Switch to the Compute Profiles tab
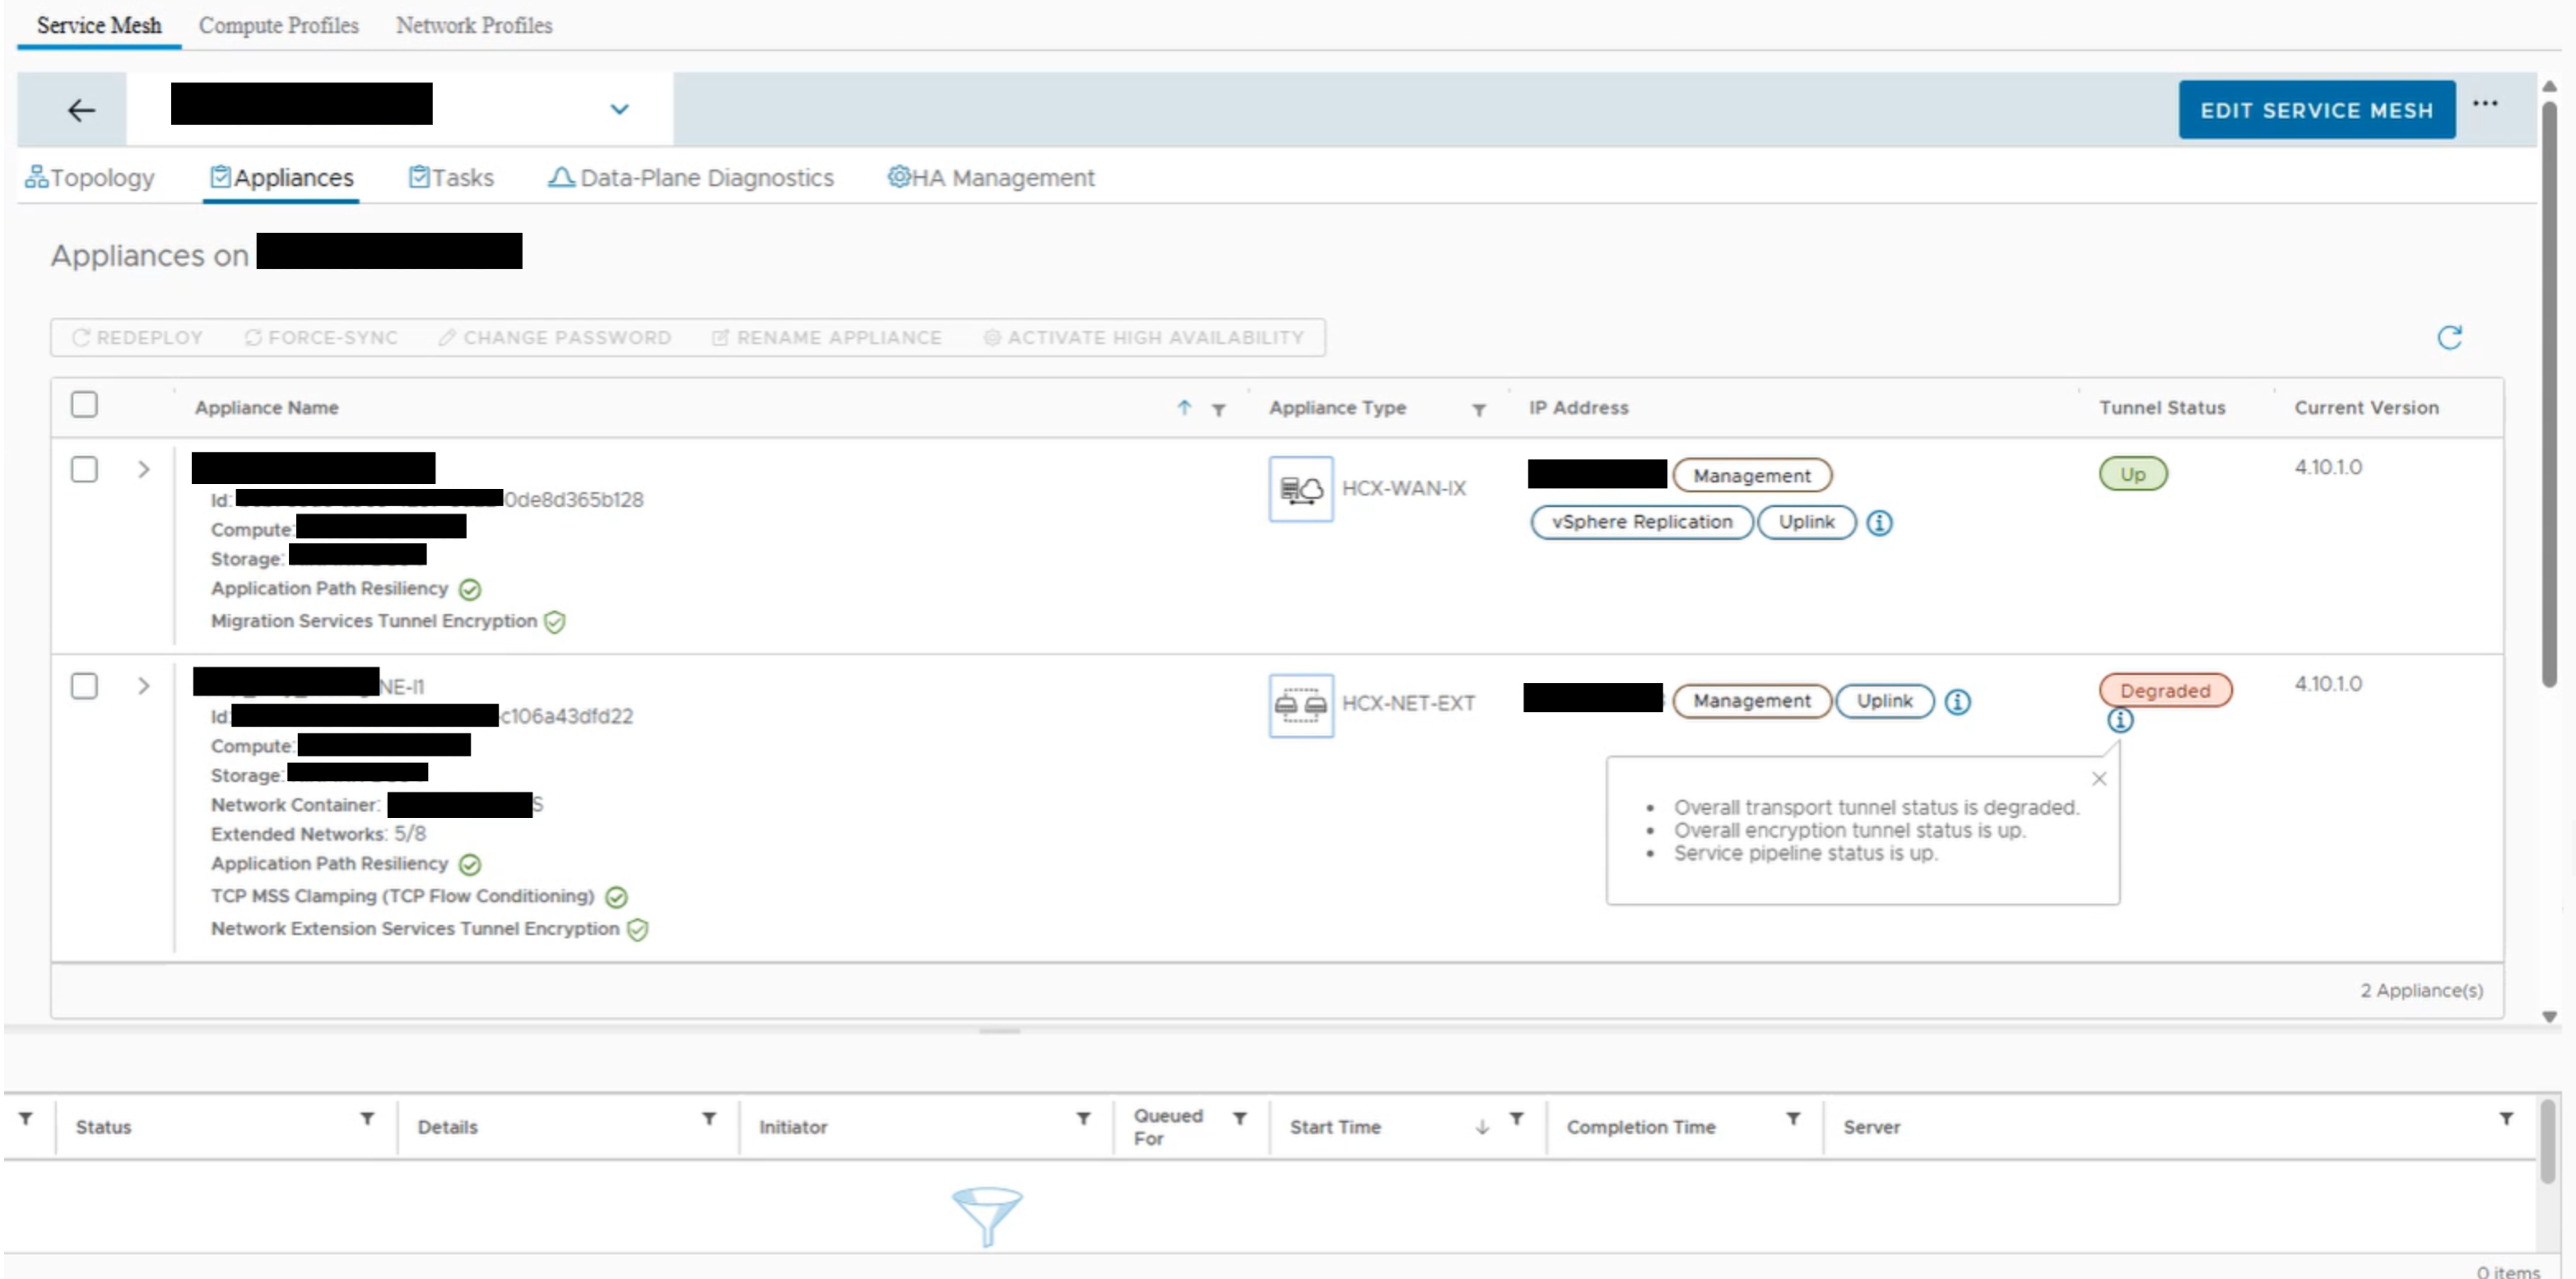This screenshot has width=2576, height=1279. click(278, 25)
